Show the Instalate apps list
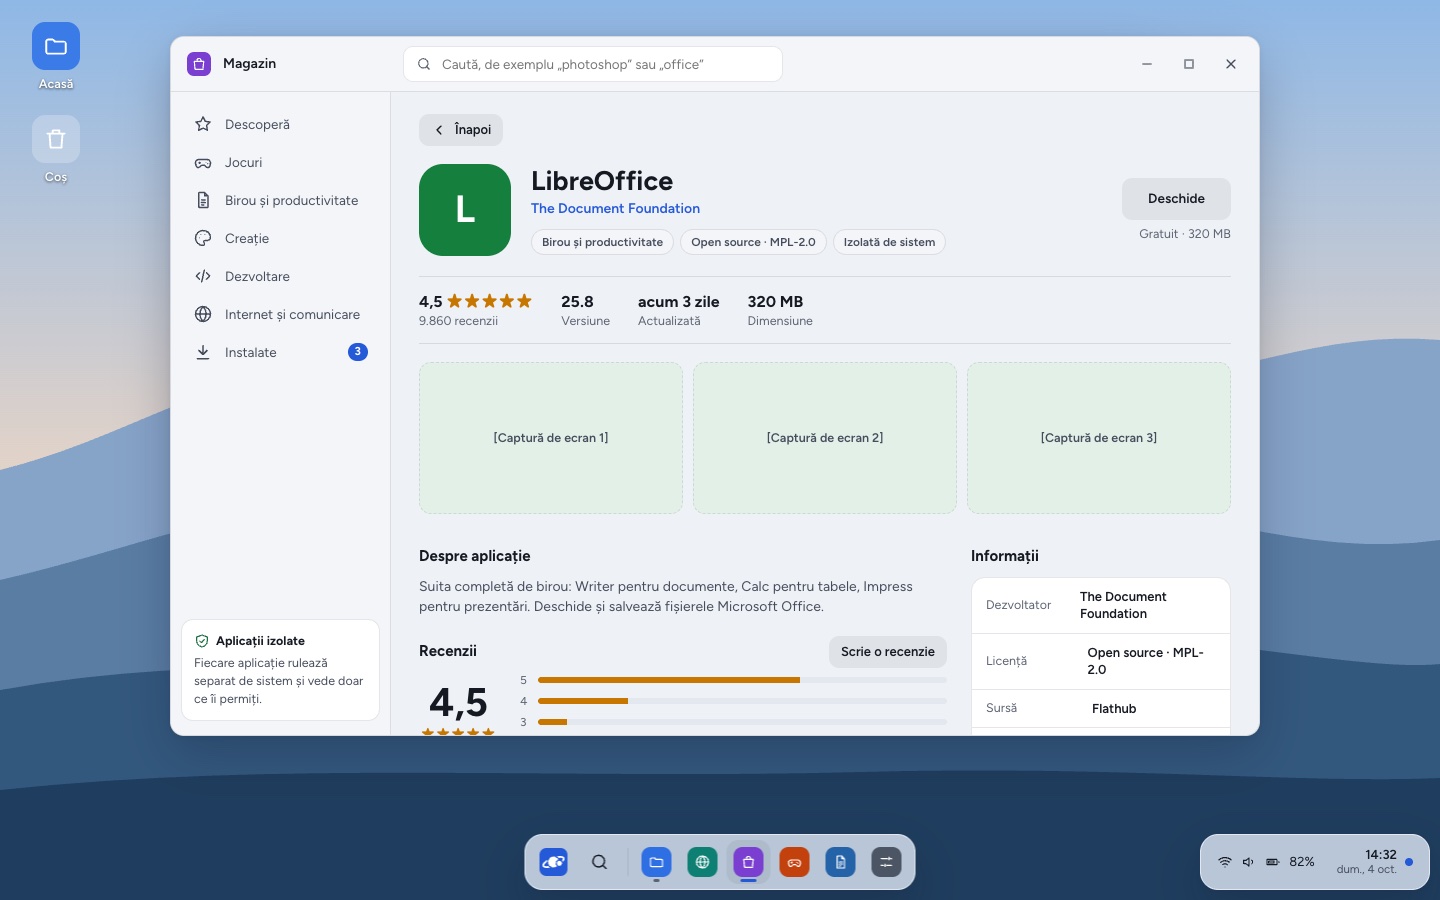 (280, 352)
